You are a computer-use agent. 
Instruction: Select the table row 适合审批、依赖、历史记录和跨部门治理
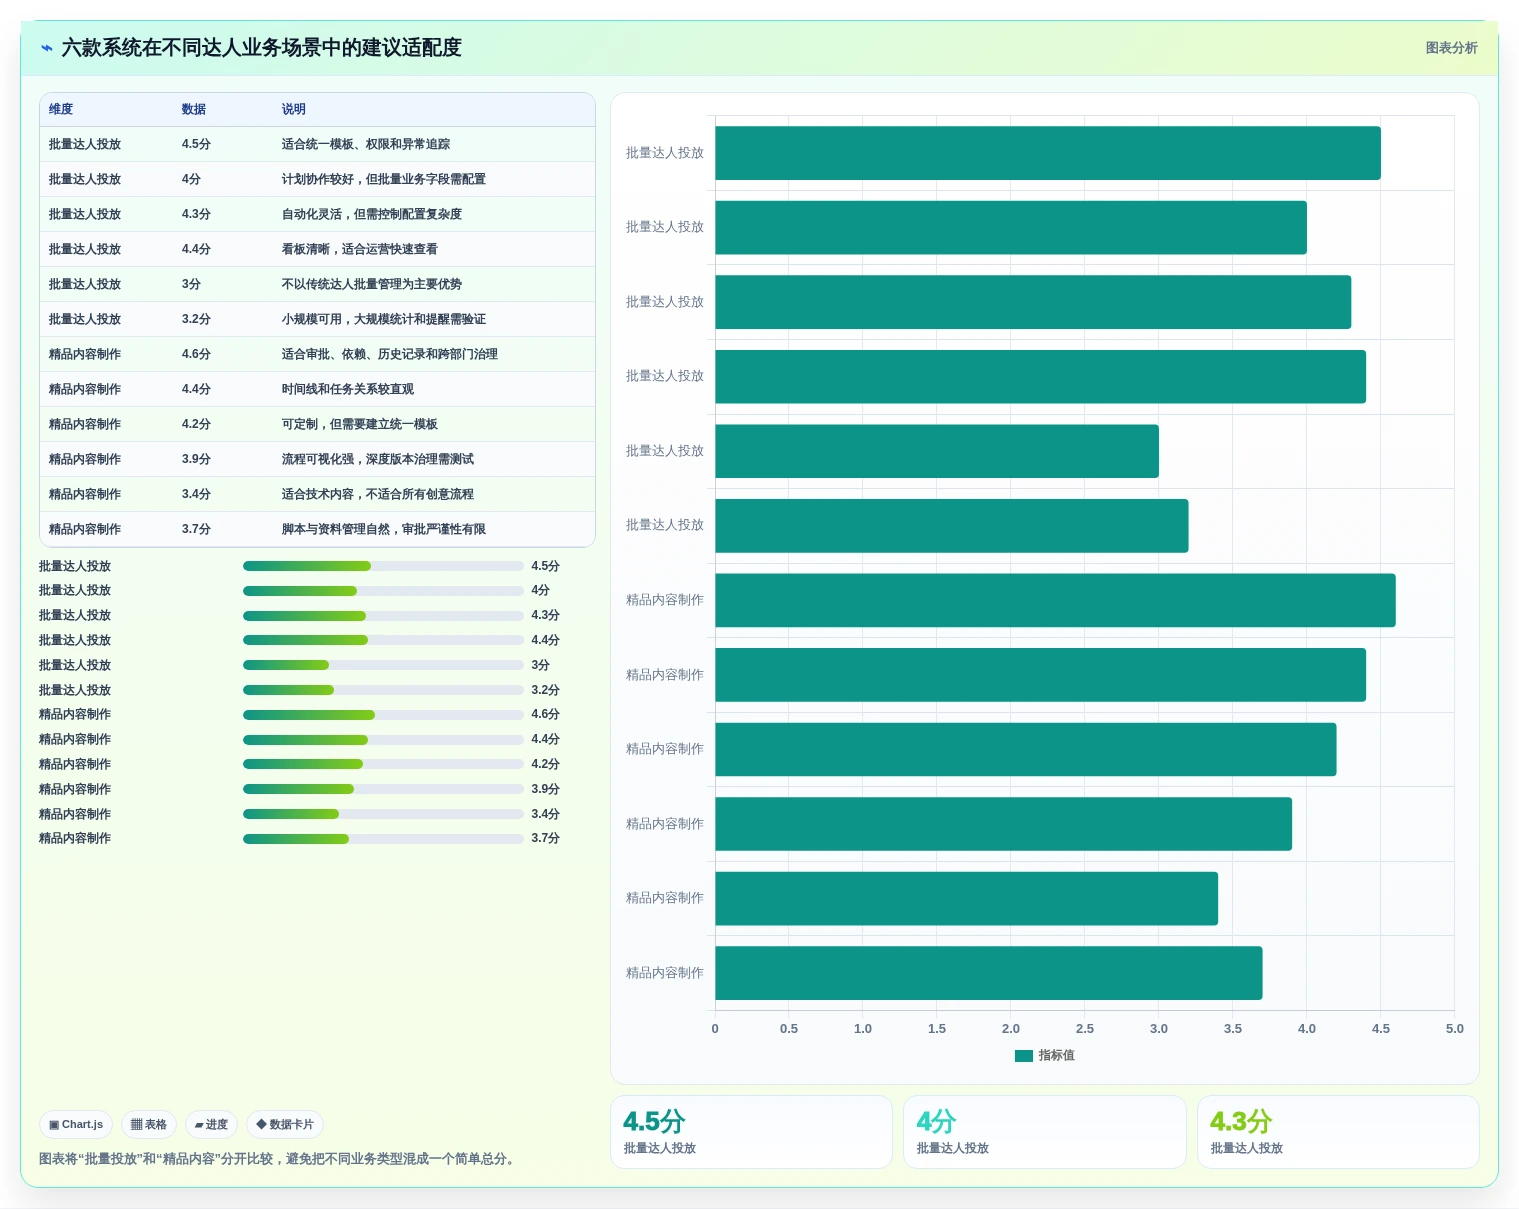coord(317,354)
